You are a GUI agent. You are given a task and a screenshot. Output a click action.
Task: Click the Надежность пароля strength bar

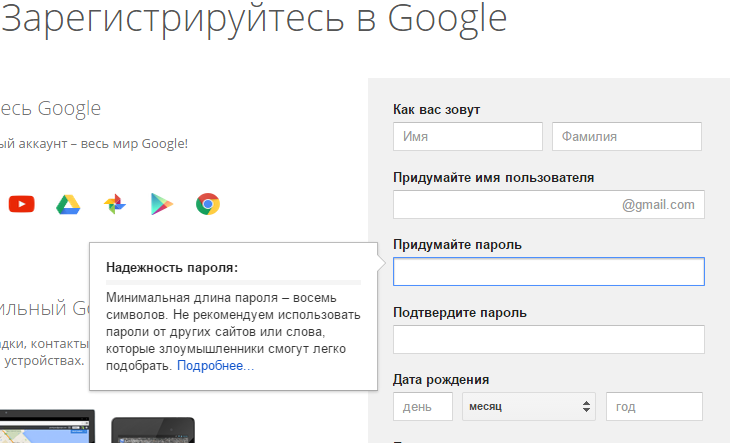click(x=233, y=282)
